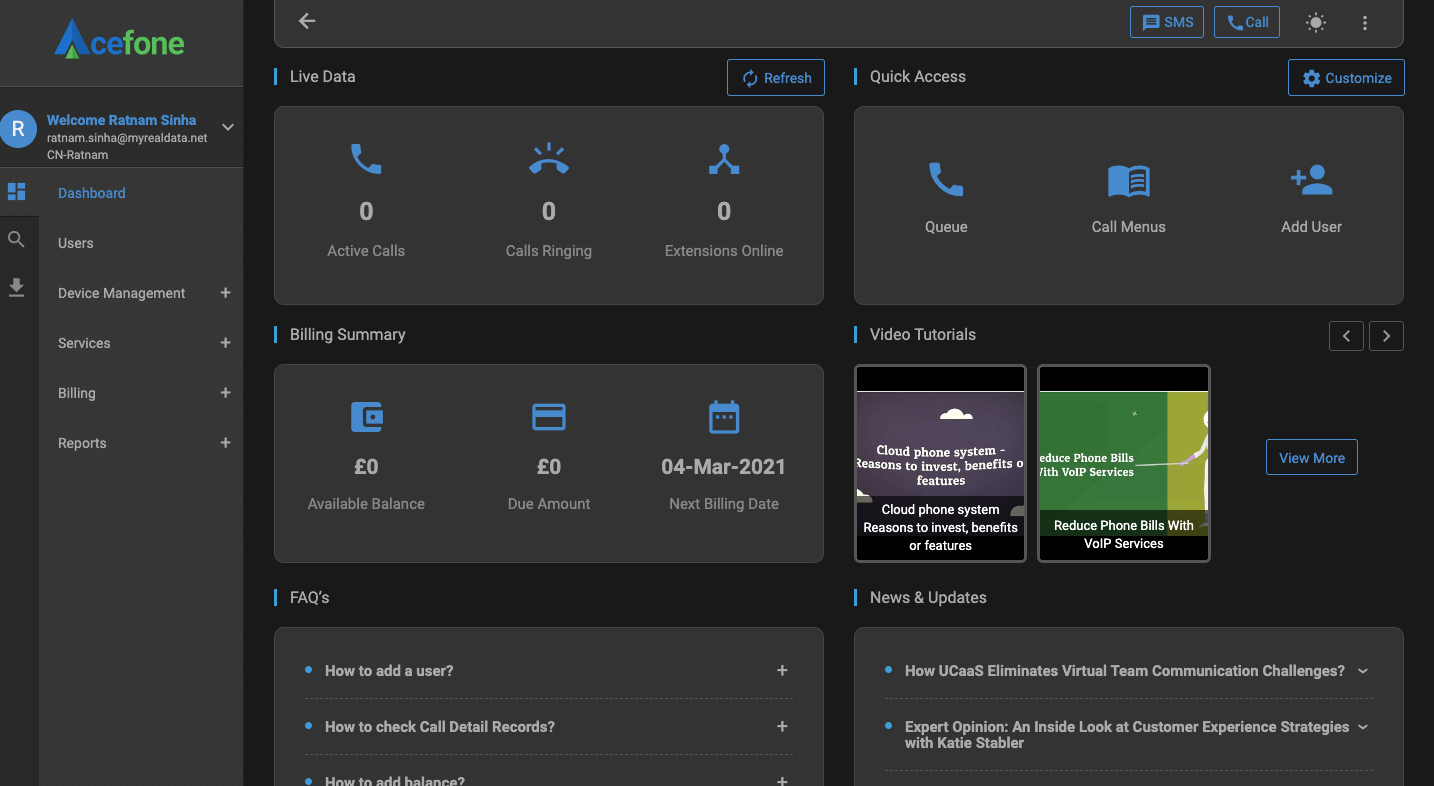Click the ratnam.sinha@myrealdata.net email text
This screenshot has width=1434, height=786.
point(127,138)
